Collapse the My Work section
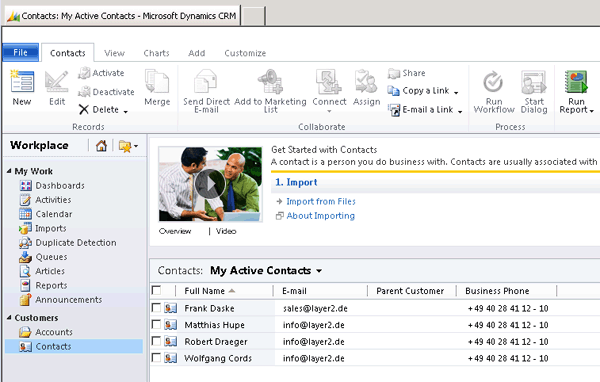 click(9, 171)
